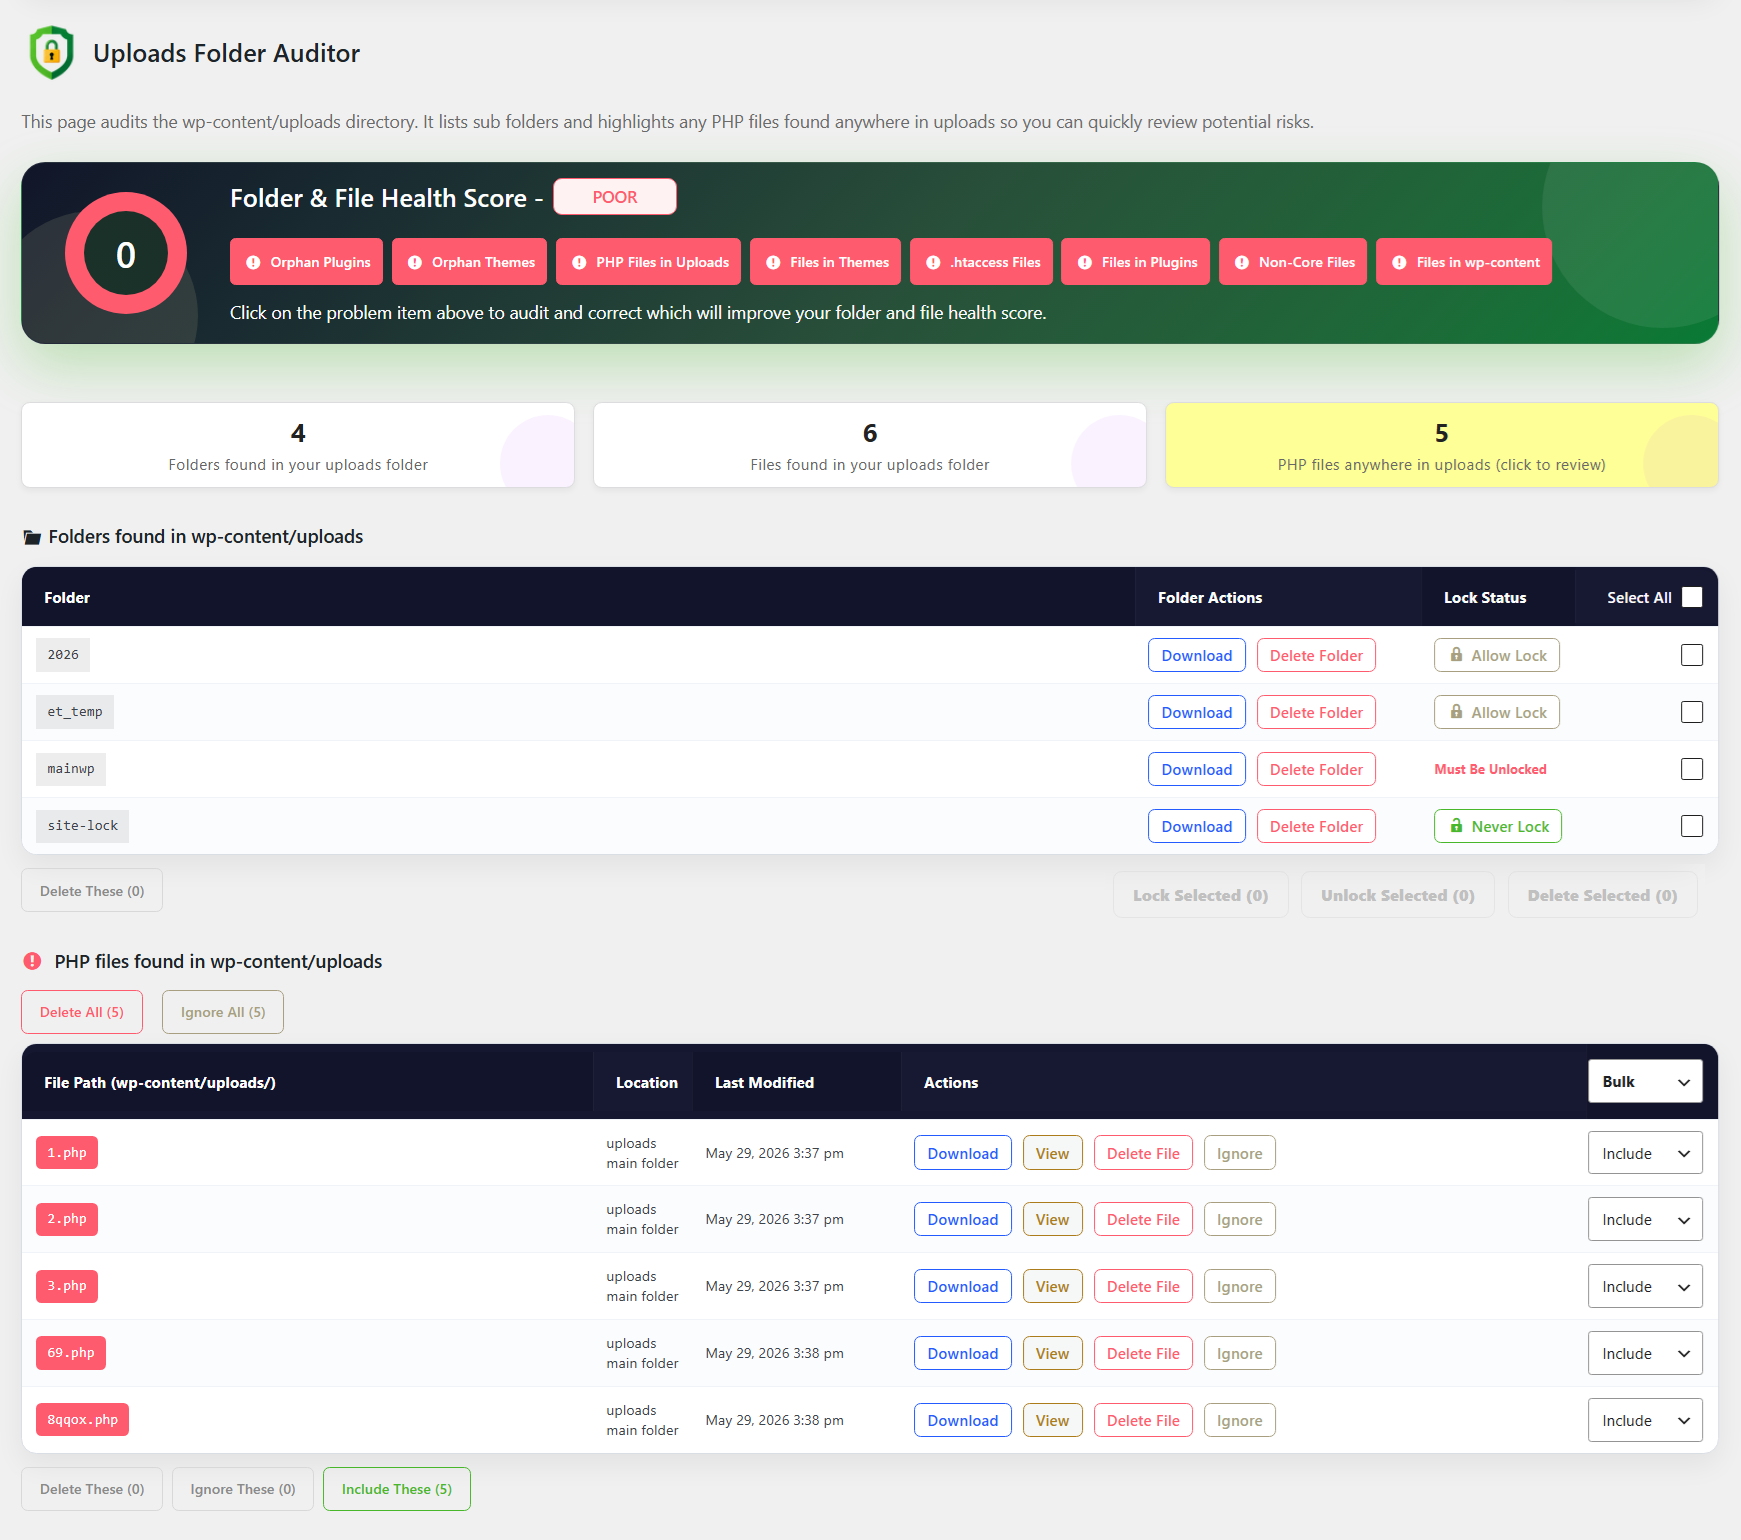Toggle the Select All checkbox

click(x=1692, y=597)
